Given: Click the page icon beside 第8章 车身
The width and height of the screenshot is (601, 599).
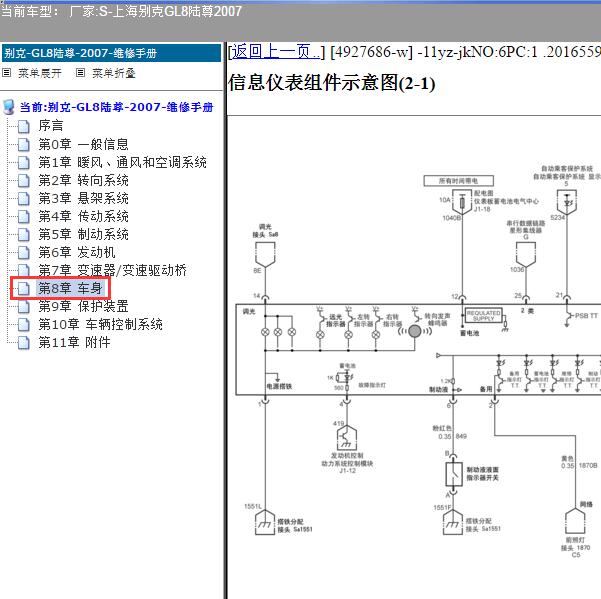Looking at the screenshot, I should pos(24,289).
